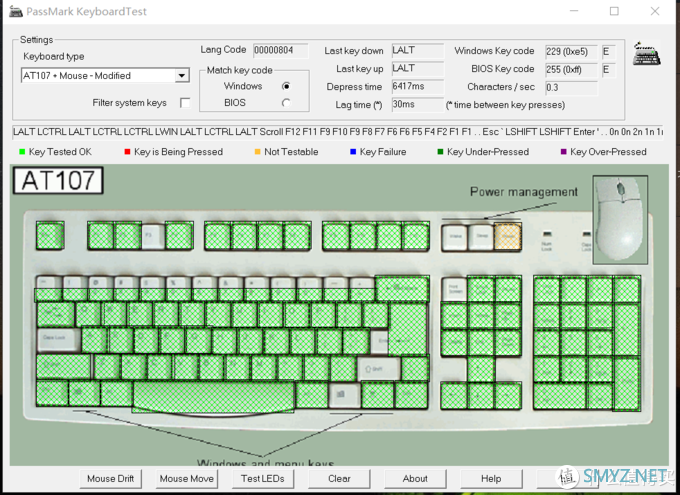This screenshot has width=680, height=495.
Task: Open the About dialog
Action: [x=415, y=479]
